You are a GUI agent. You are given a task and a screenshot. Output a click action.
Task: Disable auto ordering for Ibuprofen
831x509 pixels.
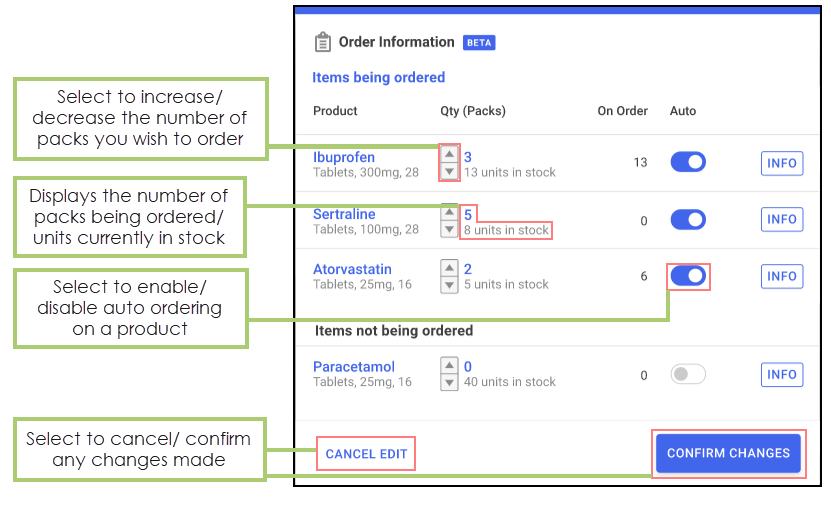tap(688, 162)
